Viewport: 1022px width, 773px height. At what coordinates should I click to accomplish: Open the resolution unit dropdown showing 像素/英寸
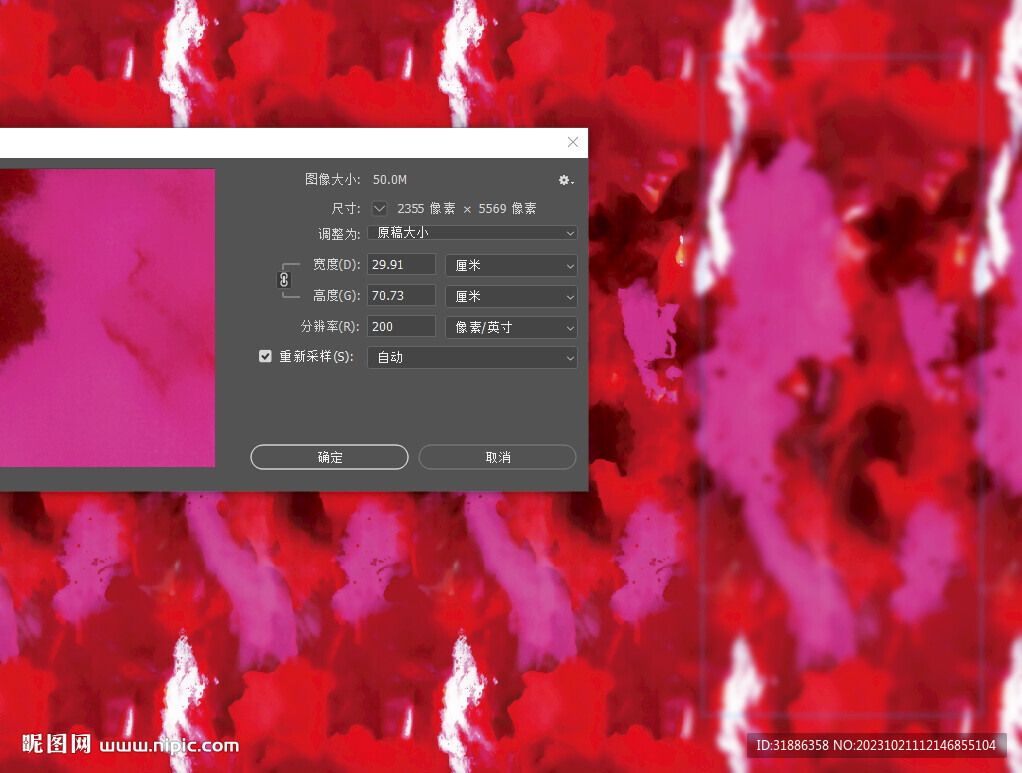pos(510,327)
